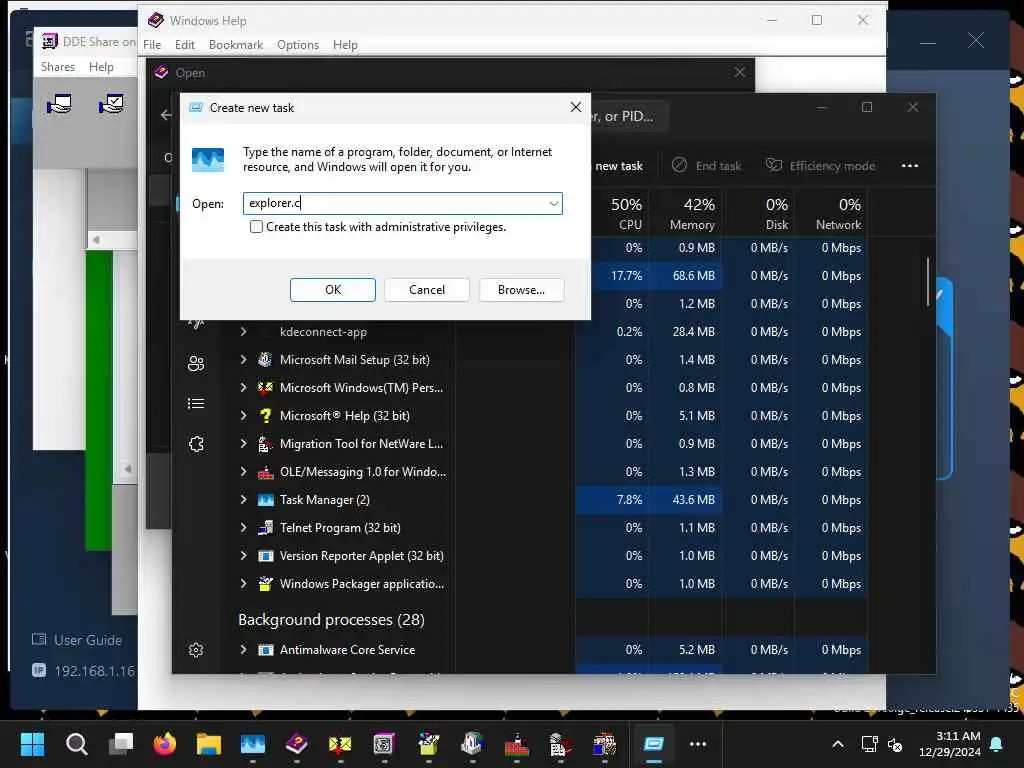Expand the Microsoft Mail Setup process row
1024x768 pixels.
click(244, 360)
